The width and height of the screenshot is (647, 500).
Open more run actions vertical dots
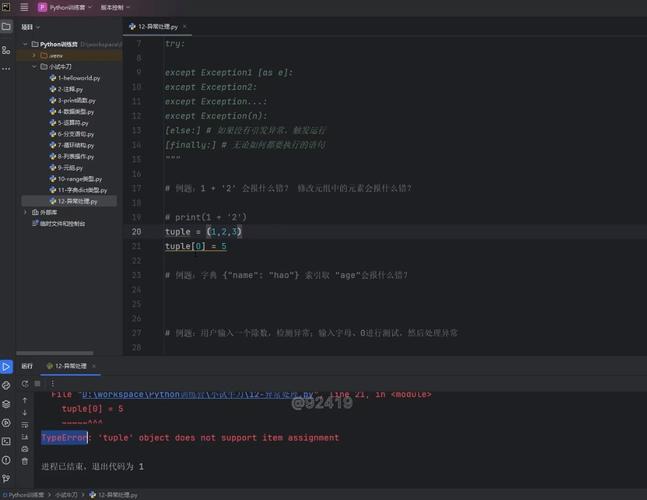52,384
